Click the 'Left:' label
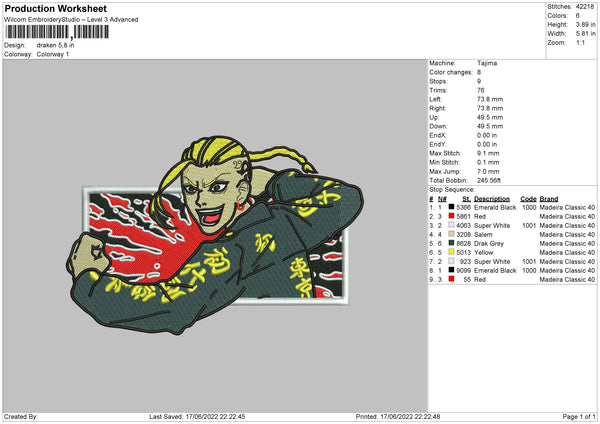 tap(435, 99)
